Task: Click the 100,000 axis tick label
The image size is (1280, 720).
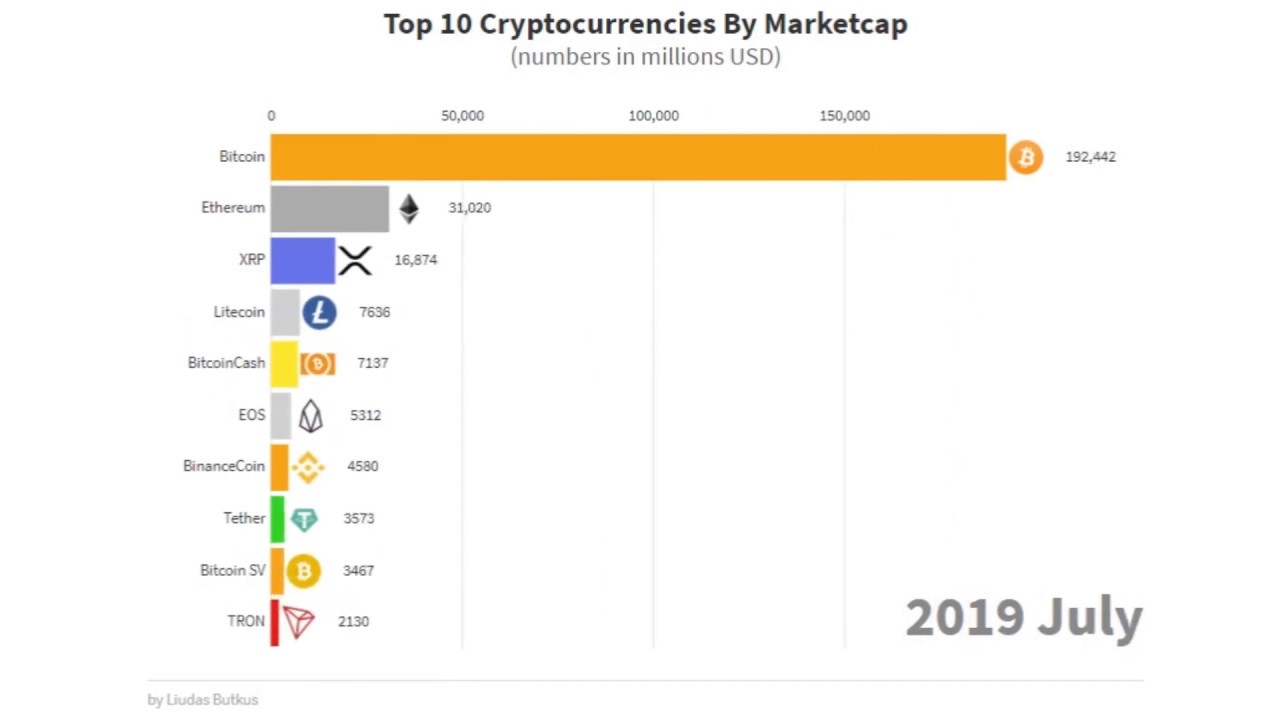Action: (x=653, y=116)
